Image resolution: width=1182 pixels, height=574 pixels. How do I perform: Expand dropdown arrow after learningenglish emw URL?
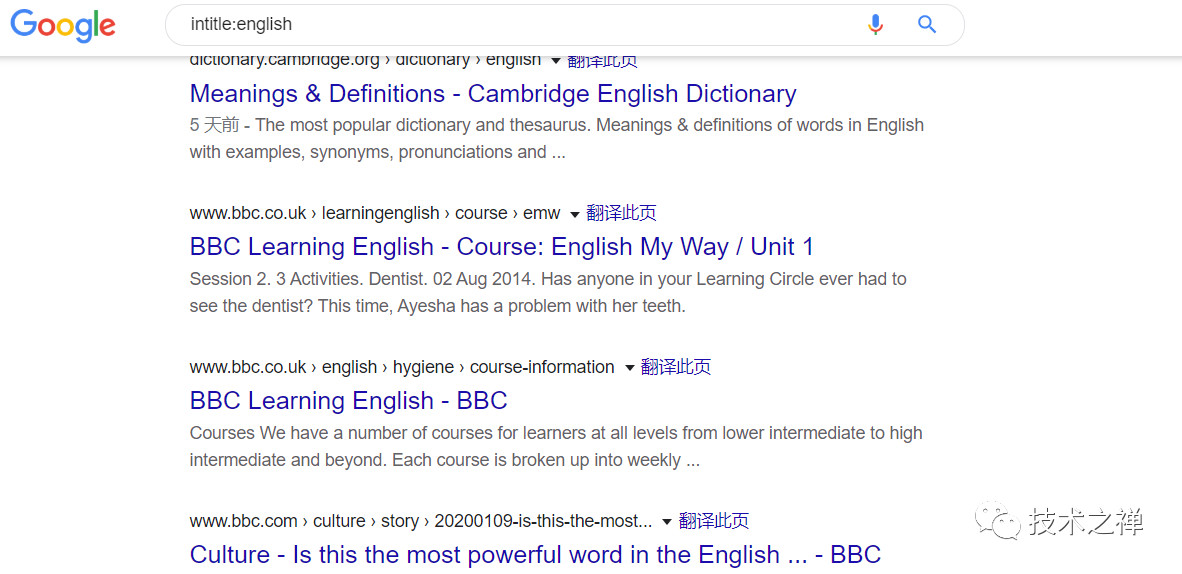coord(574,214)
